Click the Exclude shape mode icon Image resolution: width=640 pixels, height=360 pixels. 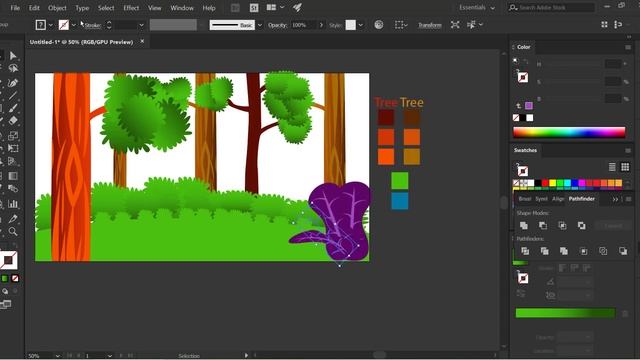pyautogui.click(x=581, y=225)
